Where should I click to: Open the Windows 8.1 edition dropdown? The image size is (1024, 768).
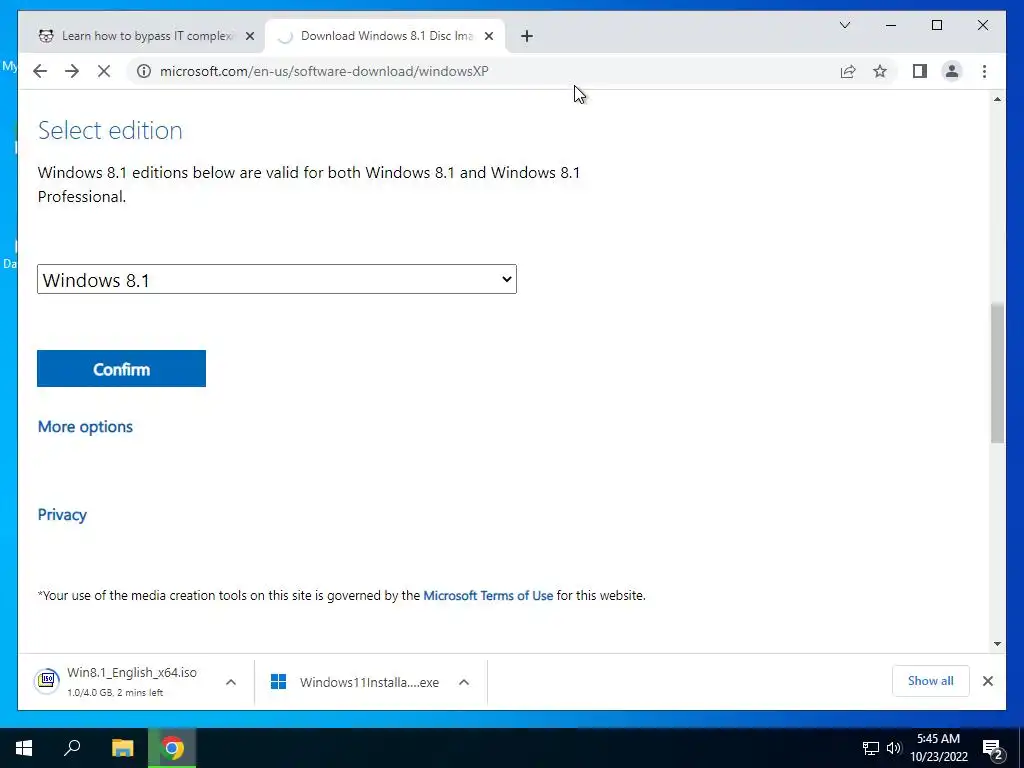277,280
